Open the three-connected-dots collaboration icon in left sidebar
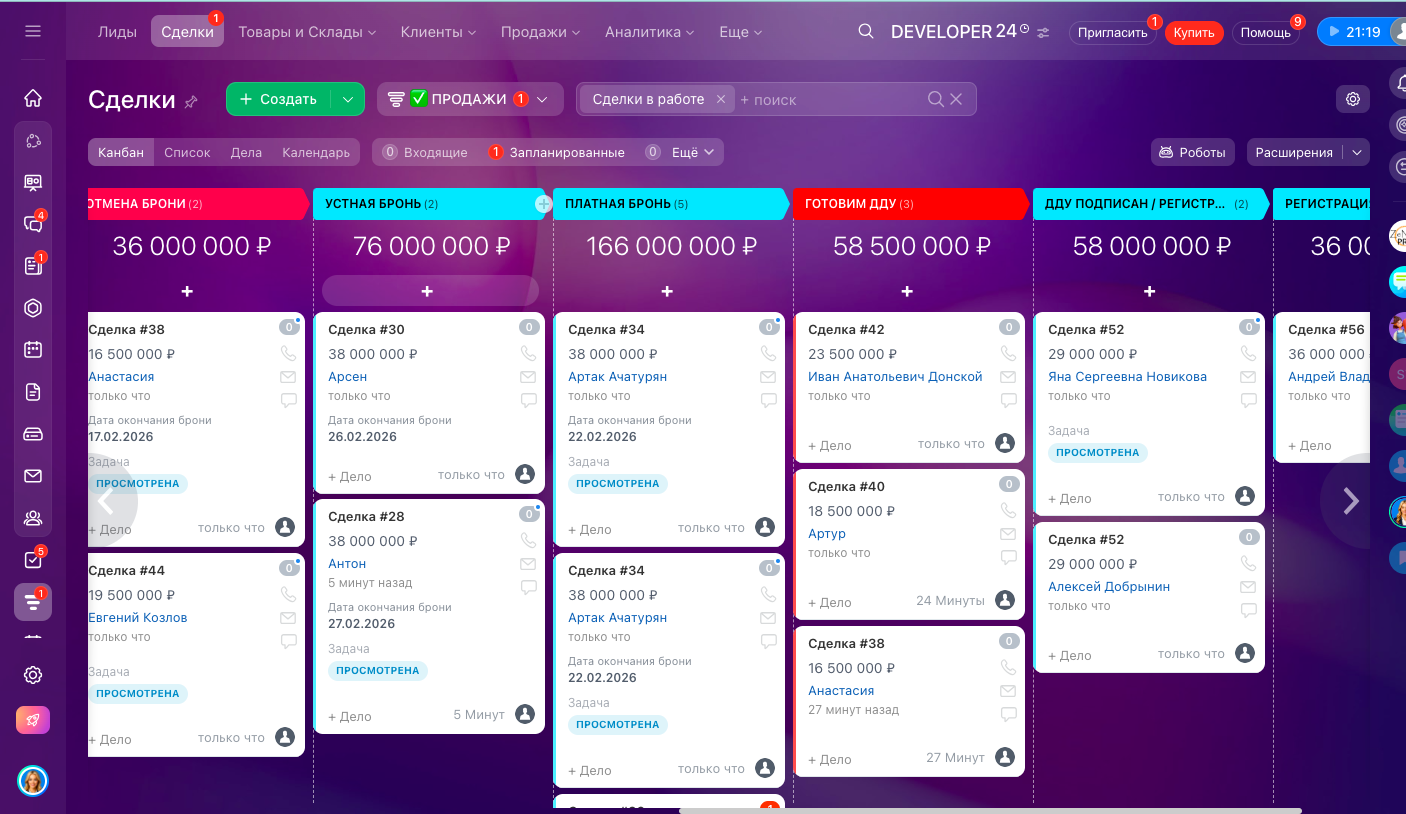The height and width of the screenshot is (814, 1406). pyautogui.click(x=33, y=141)
